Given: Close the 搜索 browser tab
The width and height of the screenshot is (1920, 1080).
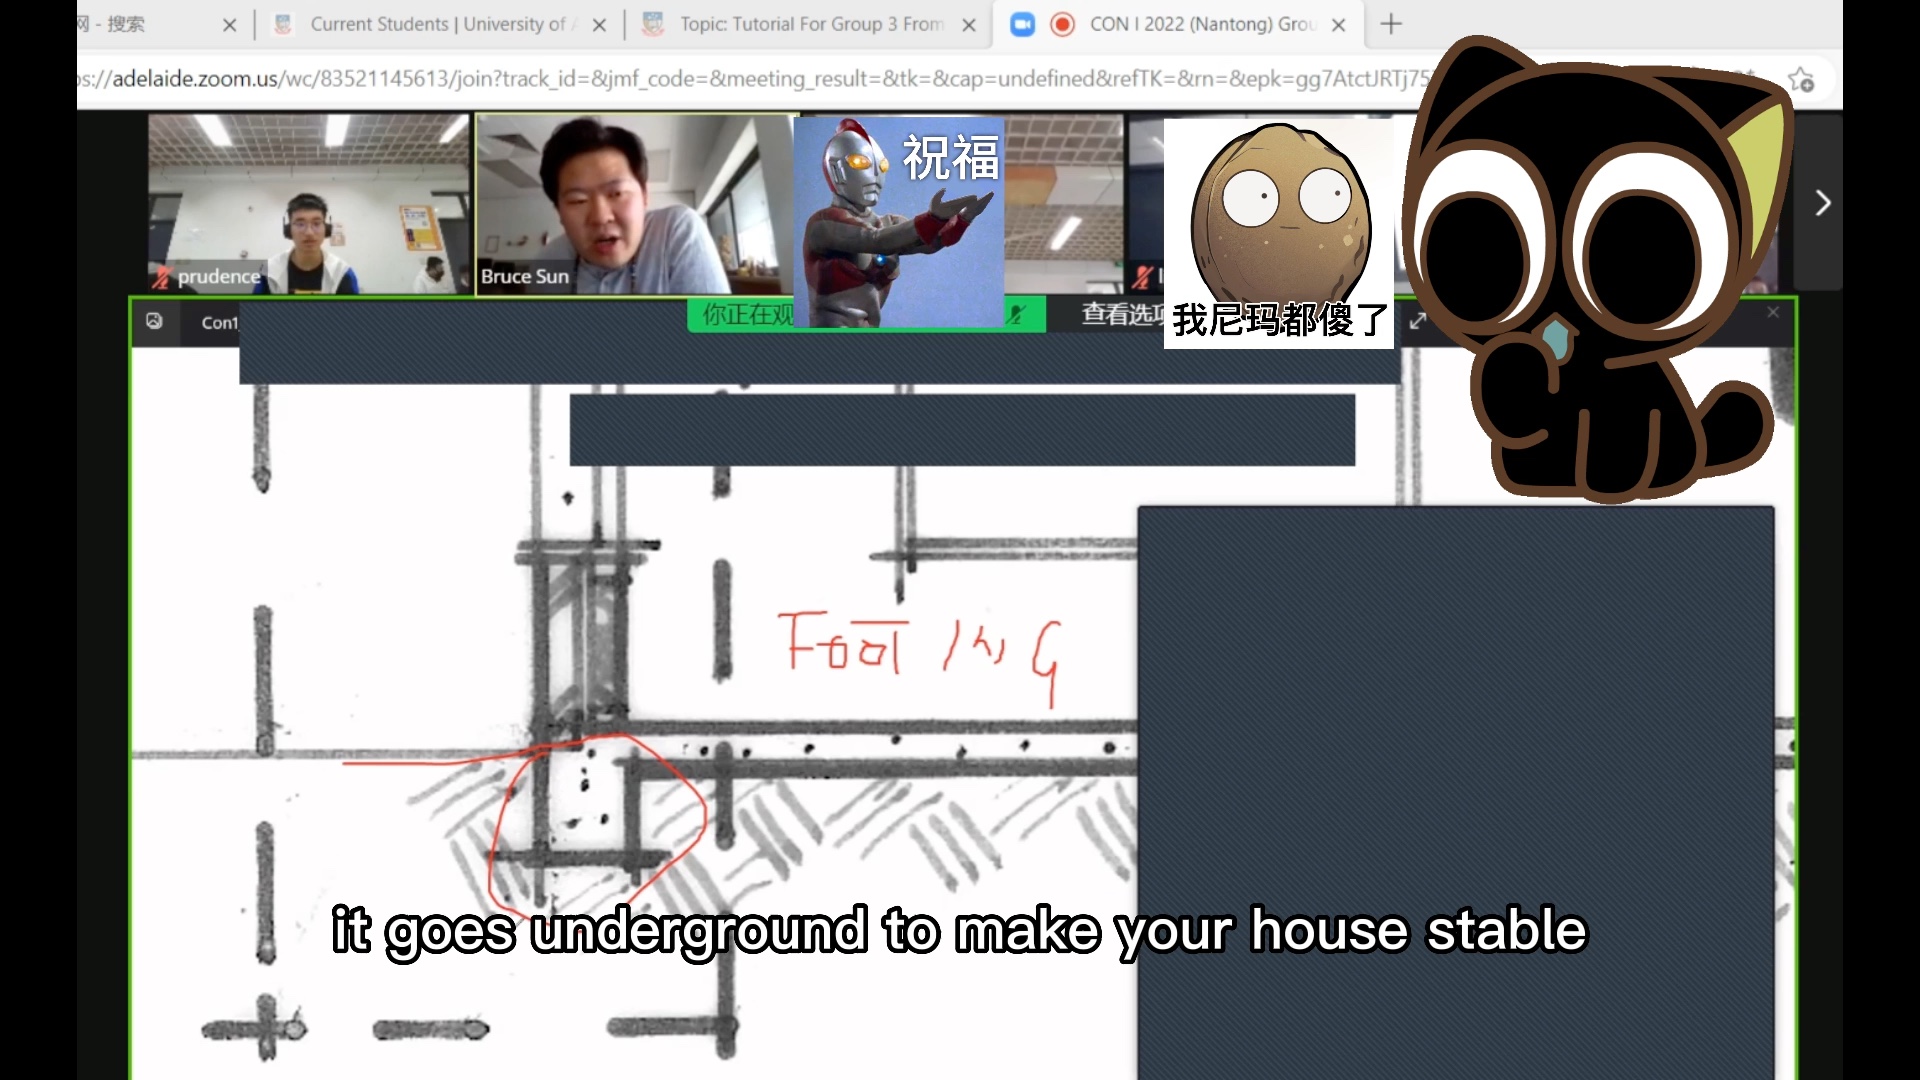Looking at the screenshot, I should [229, 24].
